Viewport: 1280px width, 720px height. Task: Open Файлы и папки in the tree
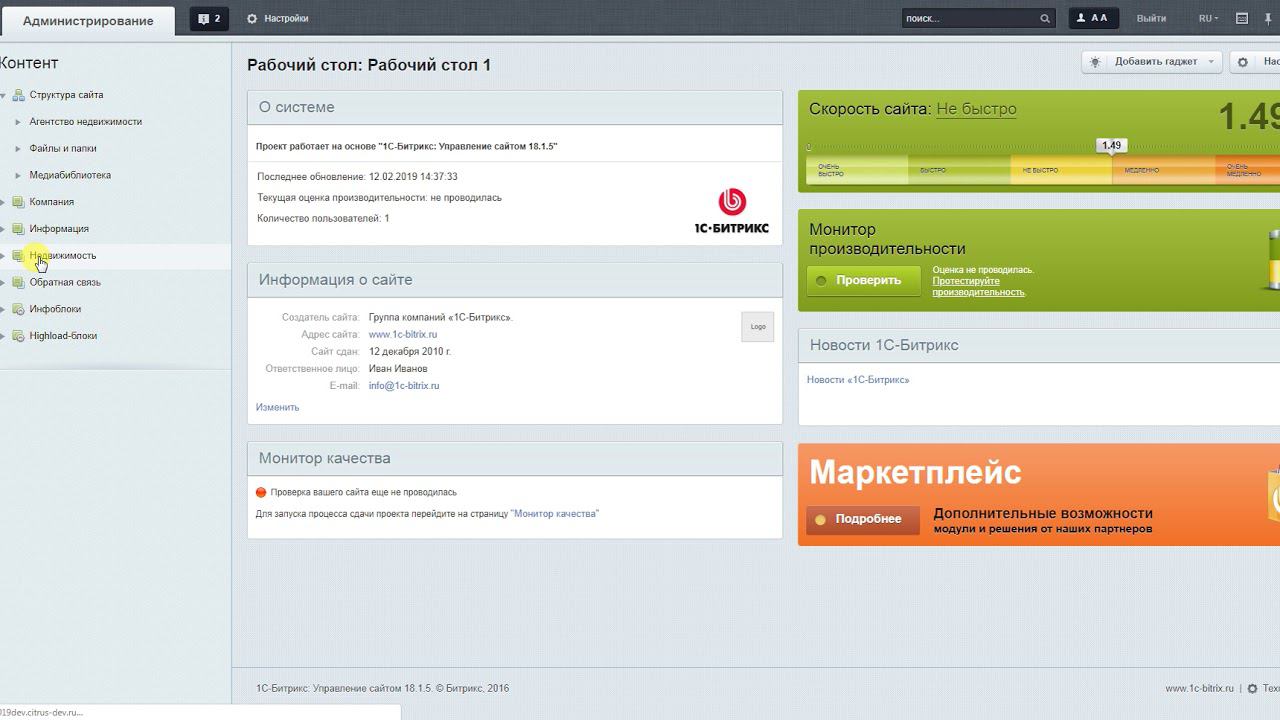click(63, 149)
